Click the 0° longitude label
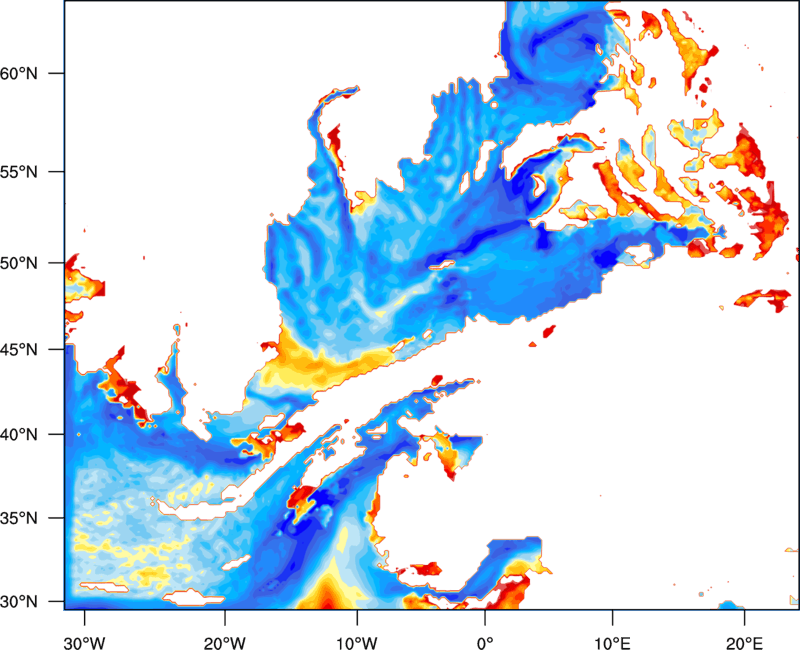800x650 pixels. click(x=485, y=643)
